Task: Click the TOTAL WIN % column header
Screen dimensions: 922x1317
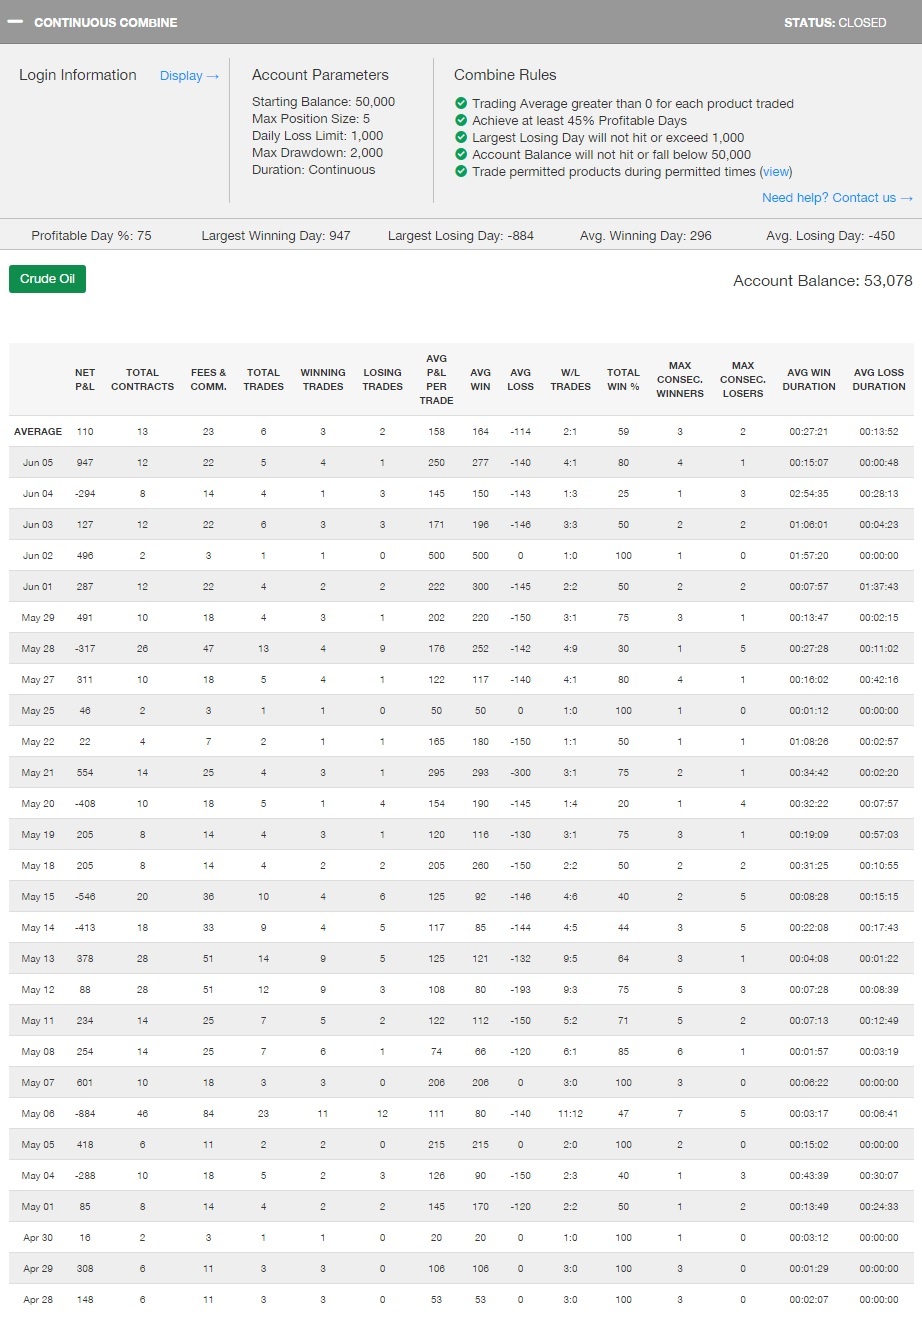Action: pos(623,379)
